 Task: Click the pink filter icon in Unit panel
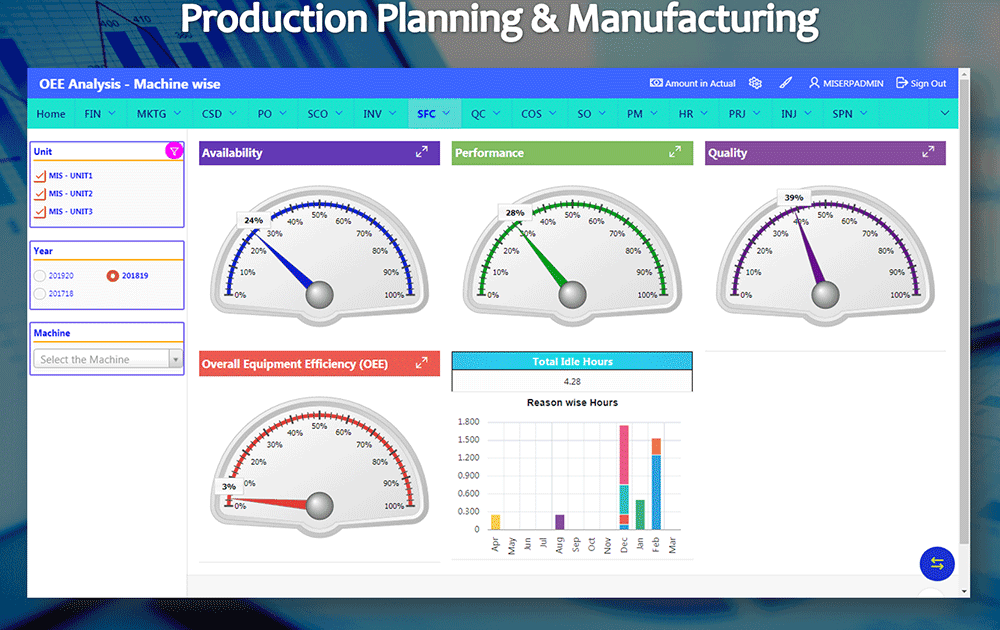(x=174, y=151)
